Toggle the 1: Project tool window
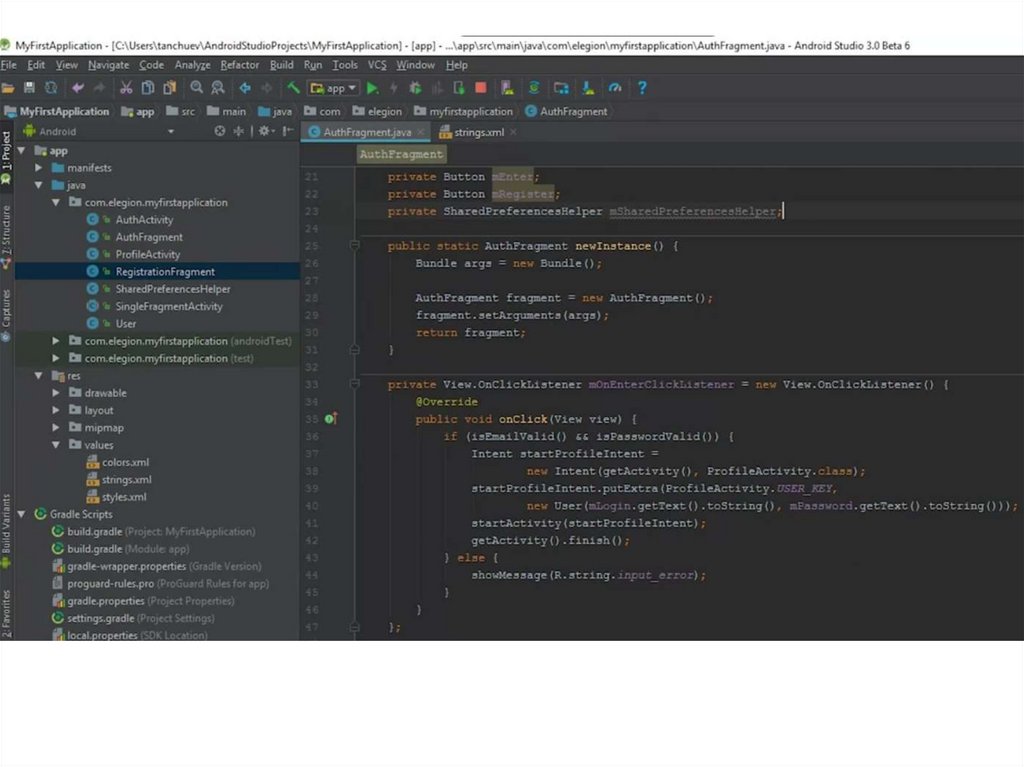 pos(6,151)
